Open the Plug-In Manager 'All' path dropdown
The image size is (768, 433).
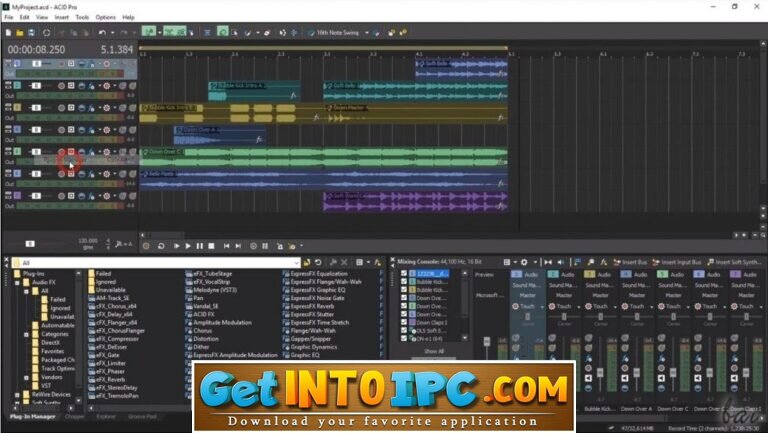296,263
